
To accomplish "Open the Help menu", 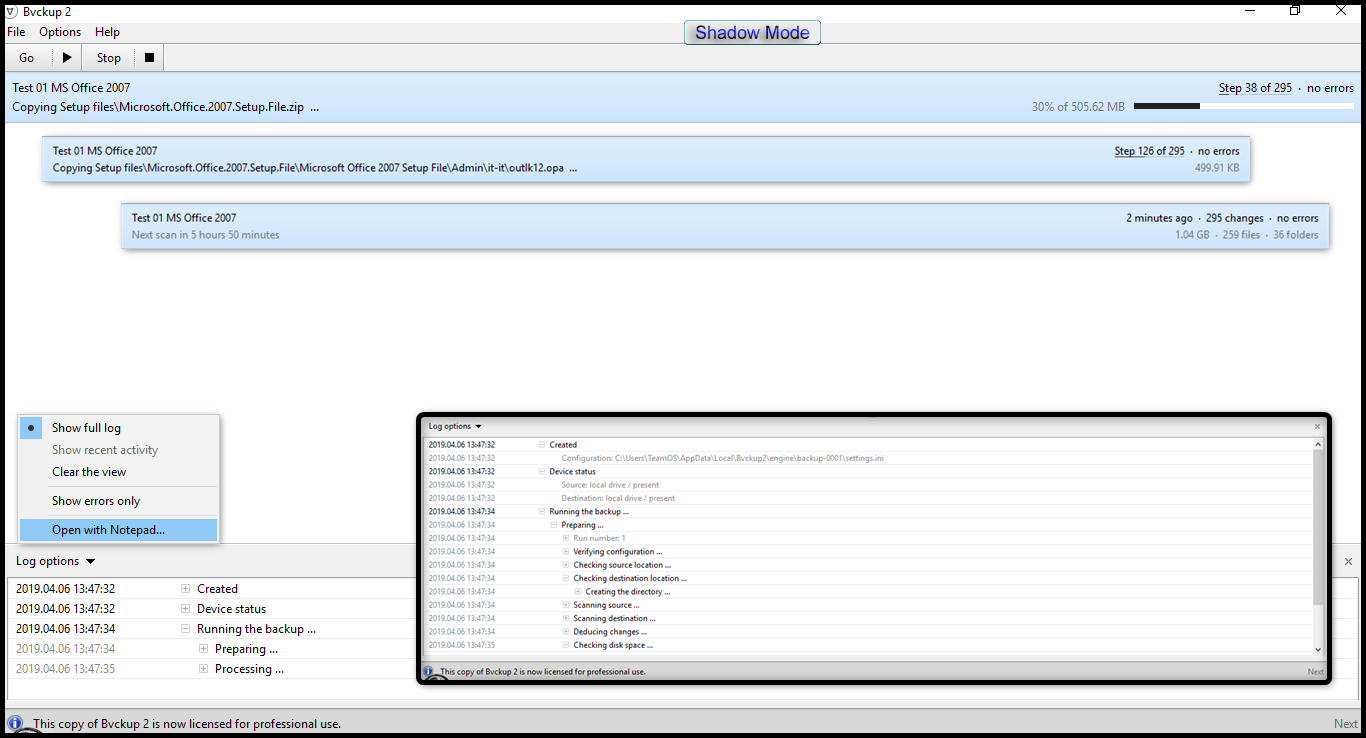I will point(107,32).
